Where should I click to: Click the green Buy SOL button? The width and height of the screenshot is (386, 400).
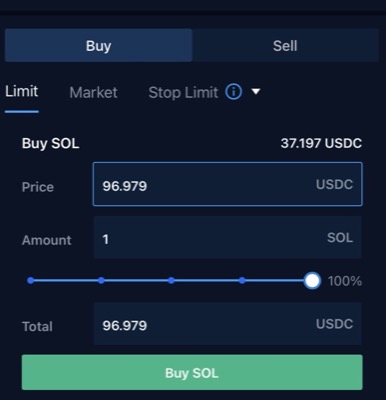coord(192,372)
